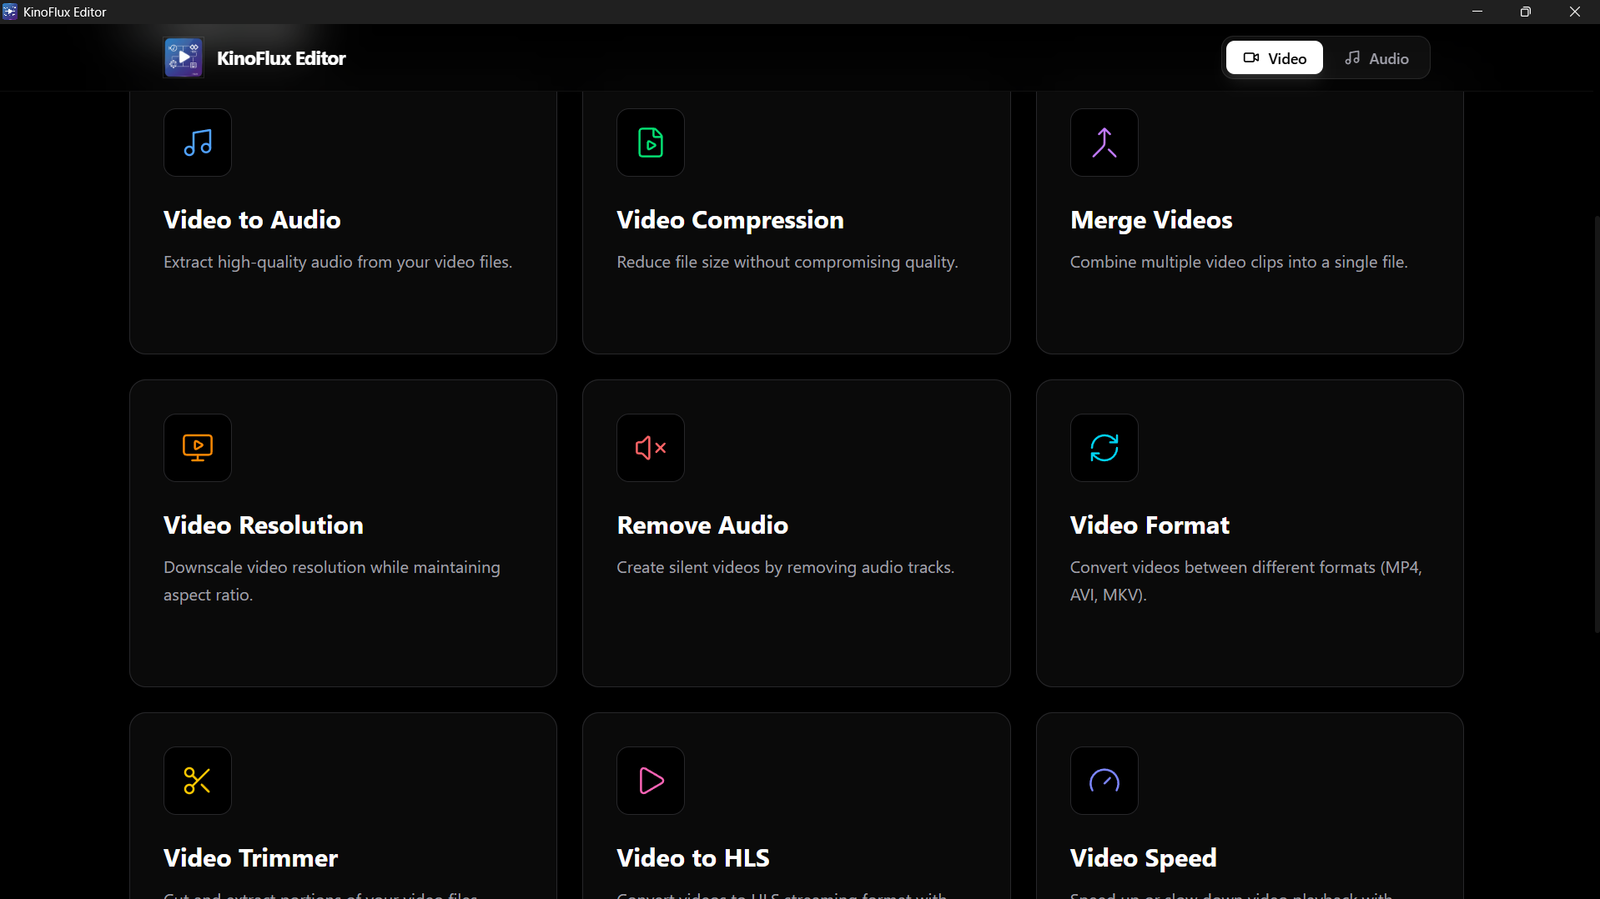Click the yellow scissors Video Trimmer icon

pos(197,781)
